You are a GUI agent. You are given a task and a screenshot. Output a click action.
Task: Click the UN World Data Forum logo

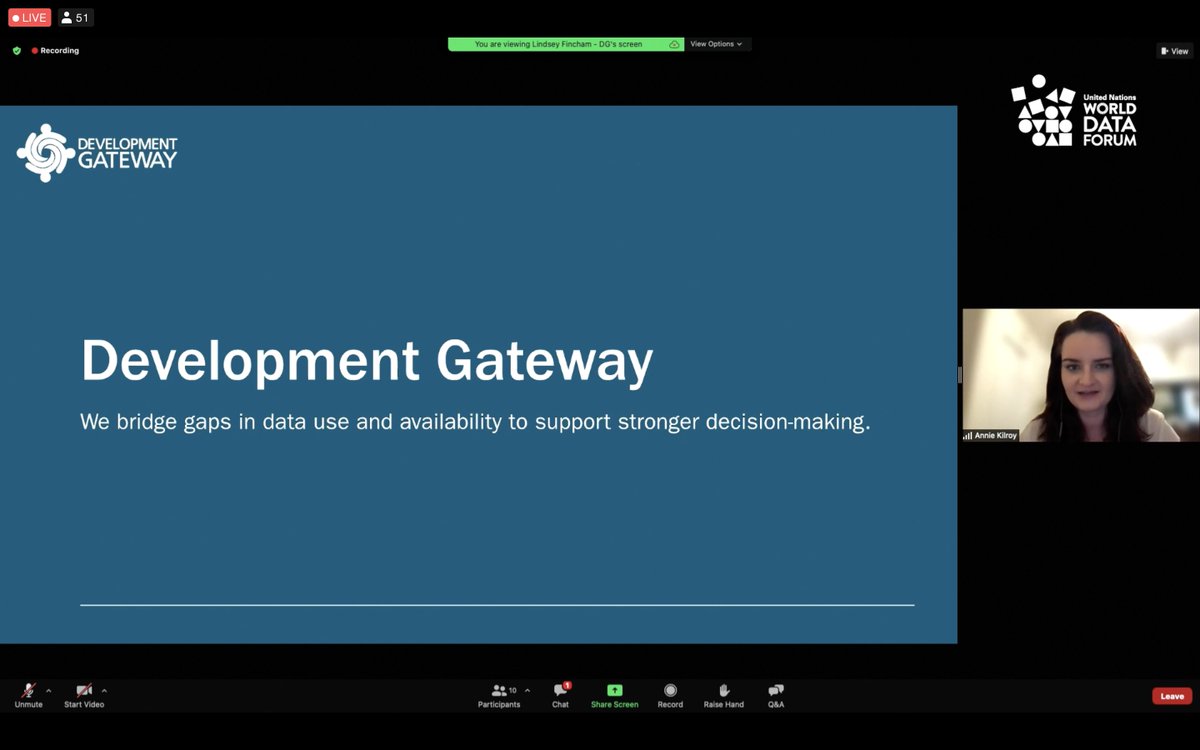pyautogui.click(x=1073, y=111)
